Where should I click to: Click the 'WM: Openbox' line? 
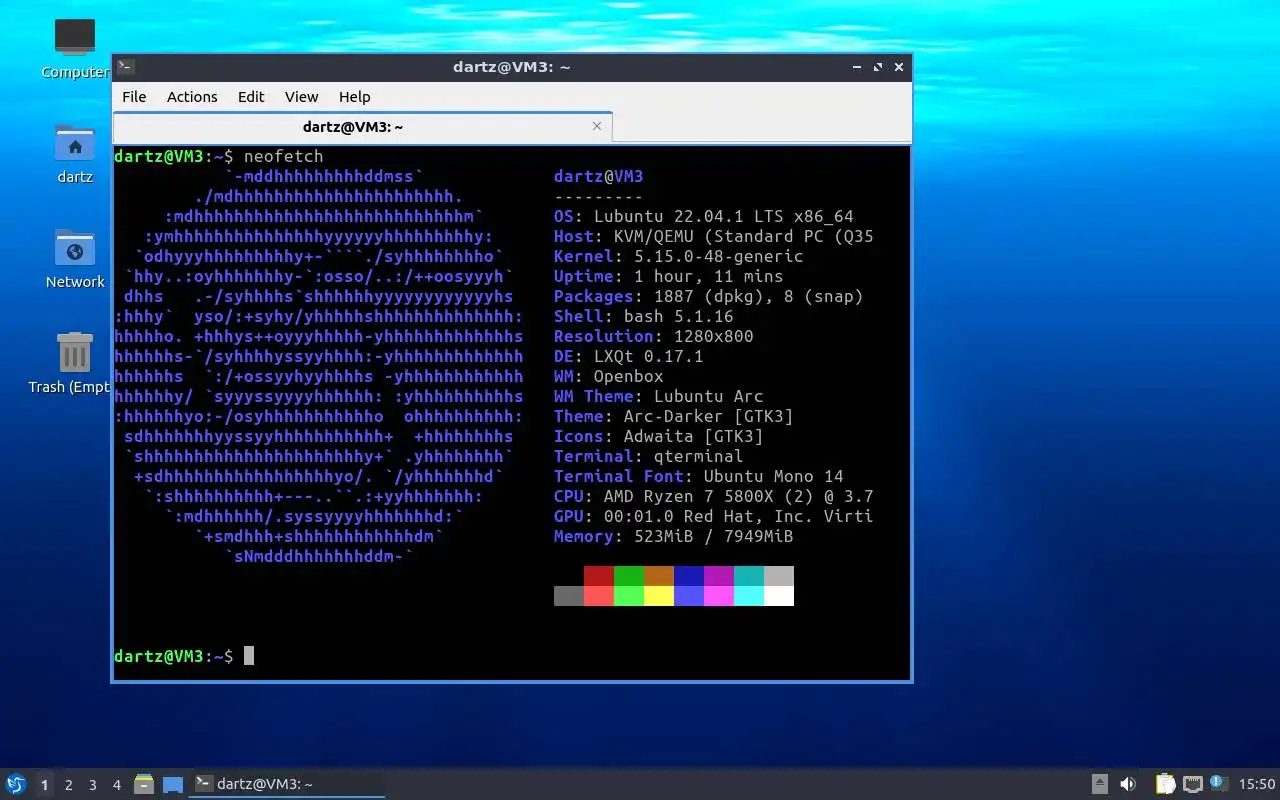pyautogui.click(x=609, y=376)
